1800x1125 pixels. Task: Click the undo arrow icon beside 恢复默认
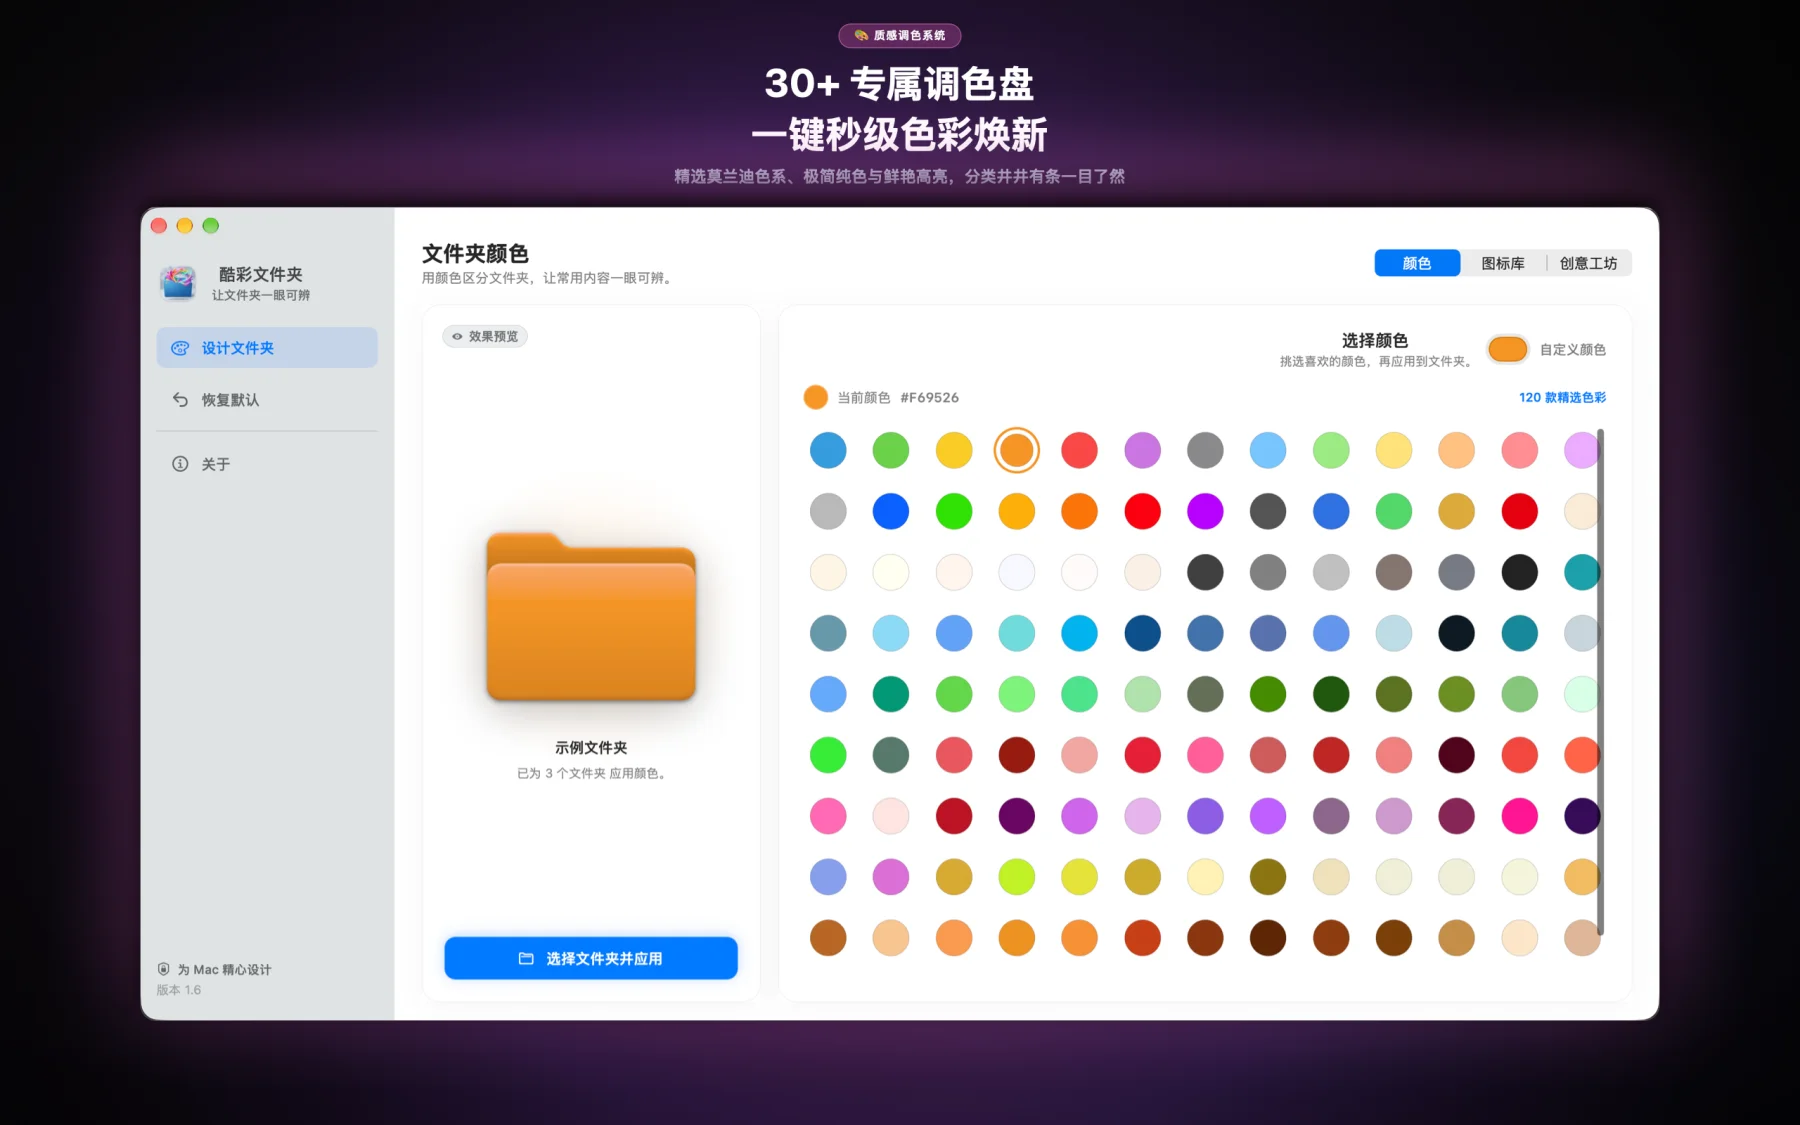[180, 400]
